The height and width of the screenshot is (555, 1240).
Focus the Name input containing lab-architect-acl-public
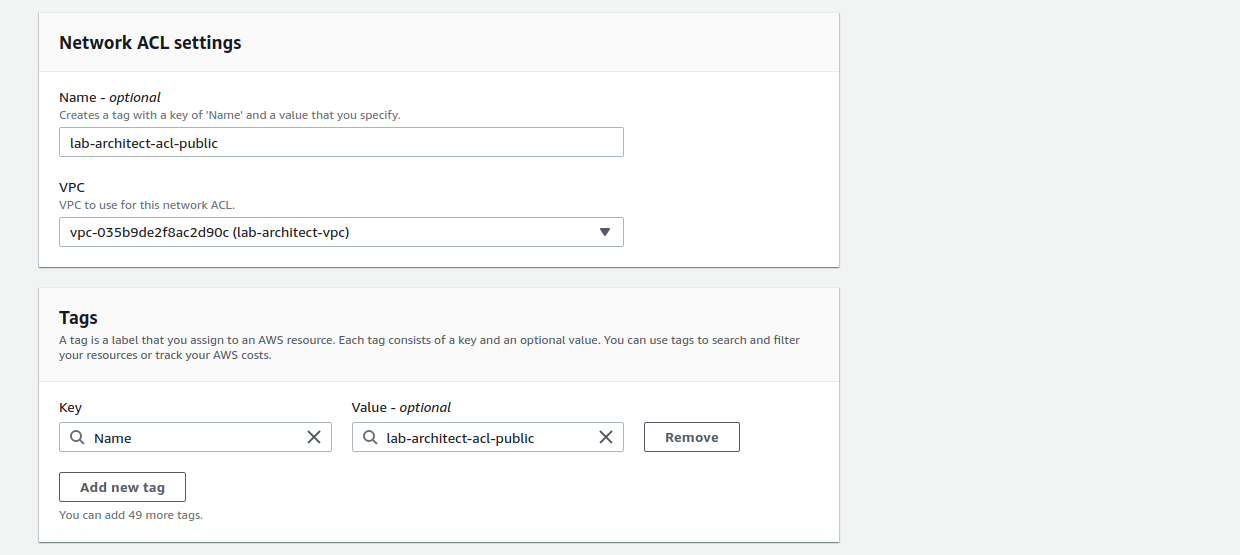[340, 142]
